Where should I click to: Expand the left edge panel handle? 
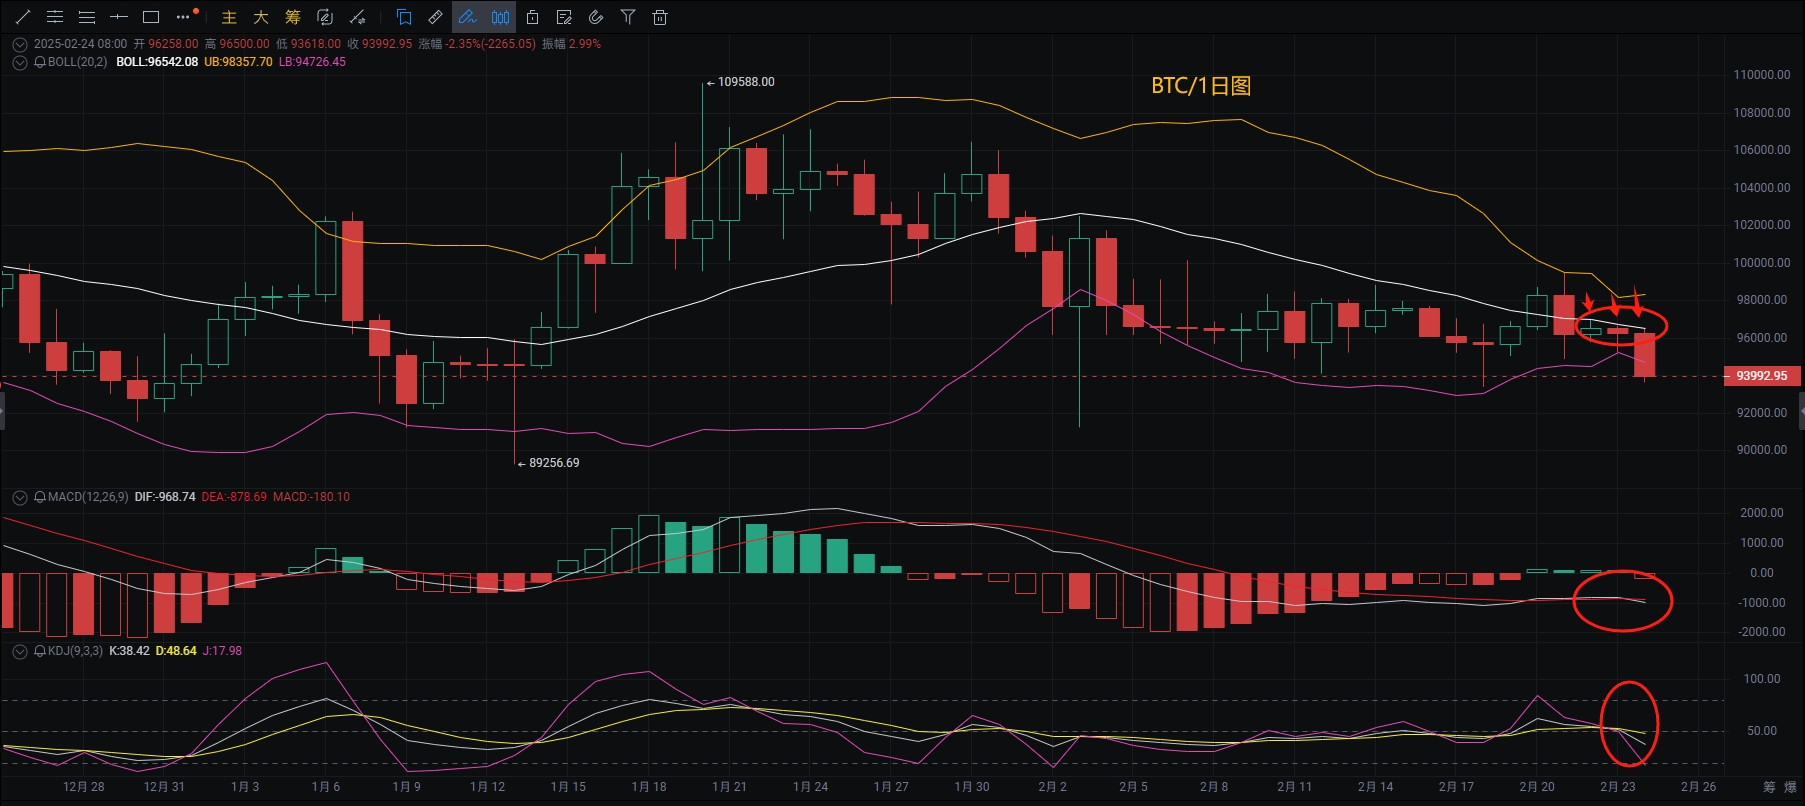pos(2,411)
